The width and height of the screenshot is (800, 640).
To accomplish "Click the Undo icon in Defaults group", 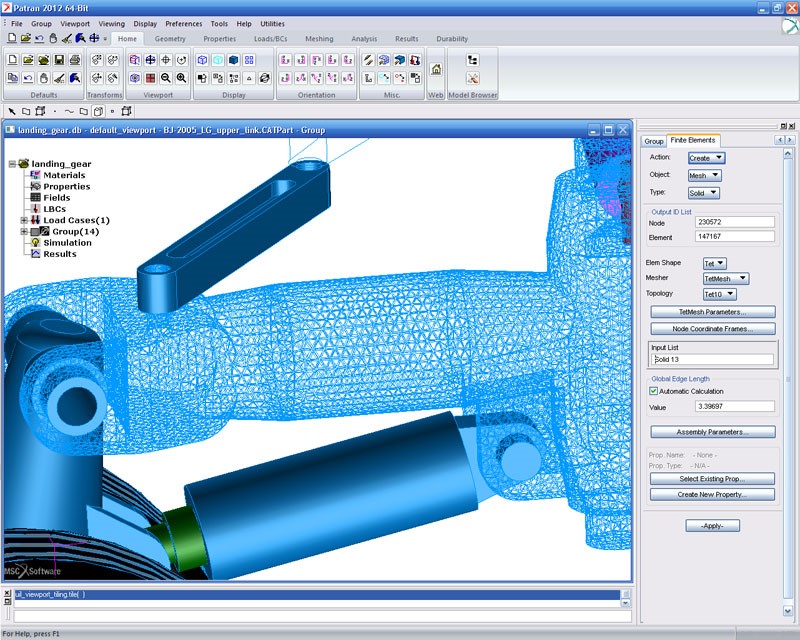I will coord(28,78).
